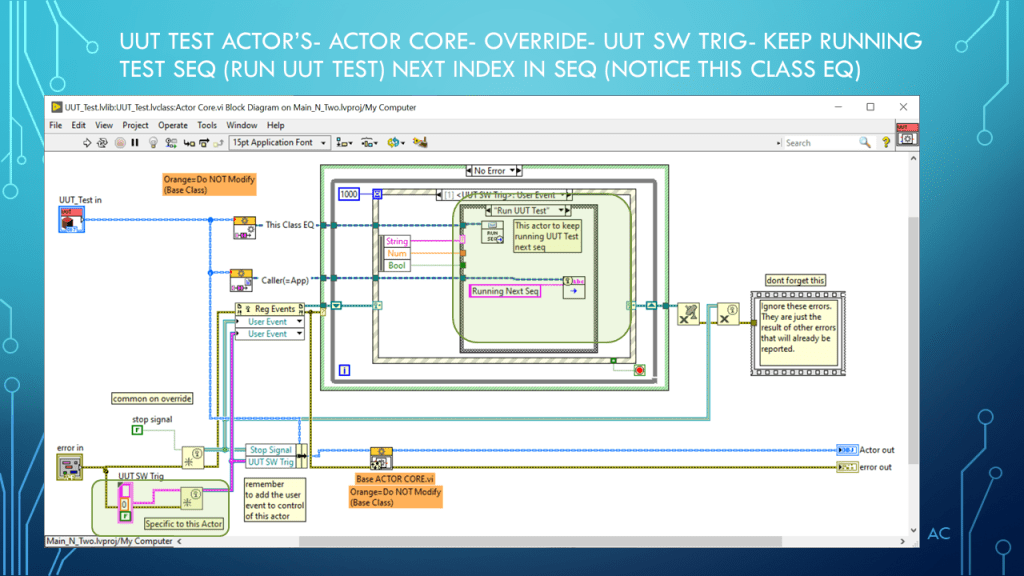Screen dimensions: 1024x576
Task: Click the Search input field
Action: pyautogui.click(x=820, y=143)
